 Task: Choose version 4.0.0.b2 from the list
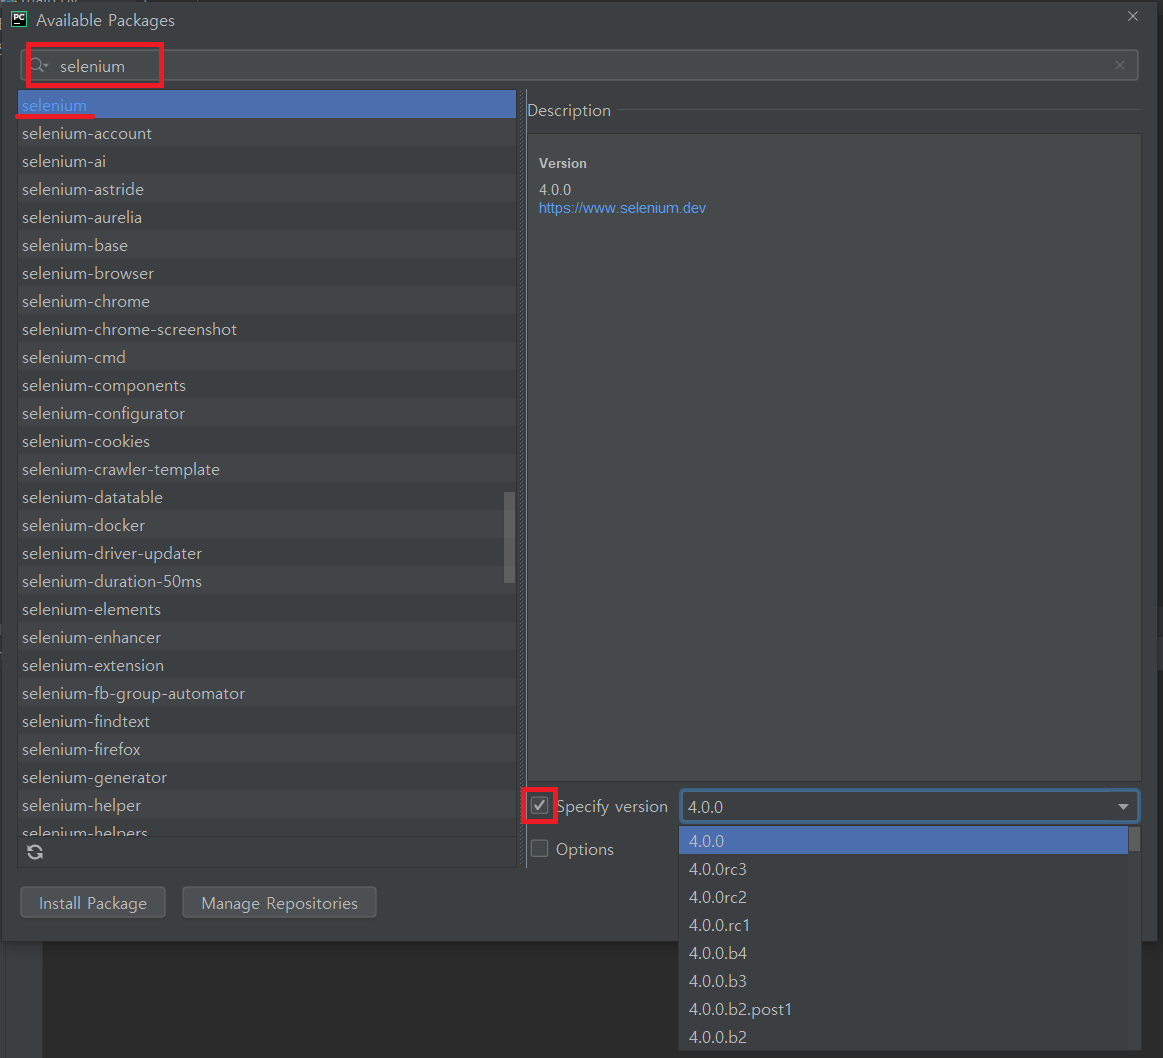(x=903, y=1037)
